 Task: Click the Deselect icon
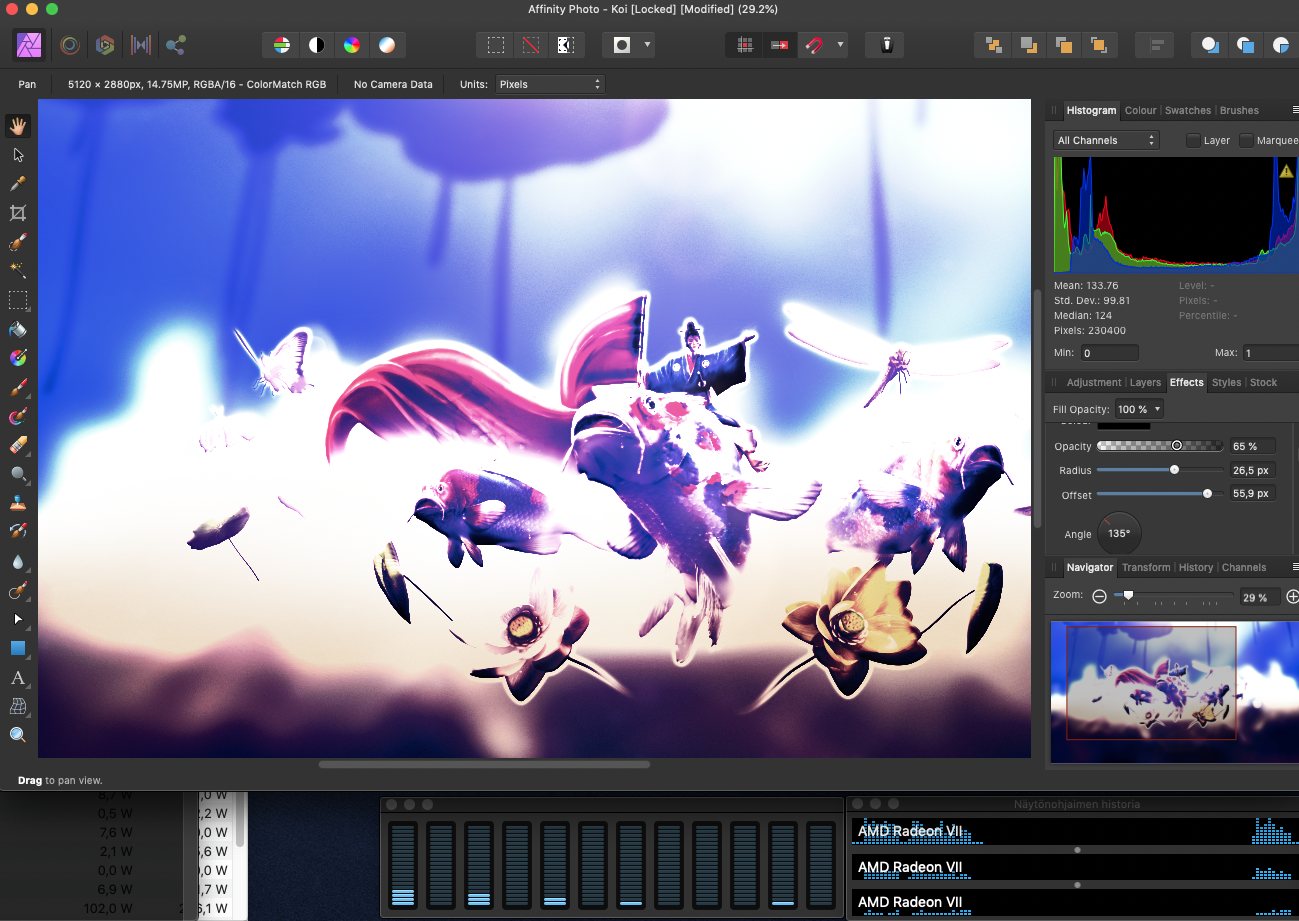(530, 45)
